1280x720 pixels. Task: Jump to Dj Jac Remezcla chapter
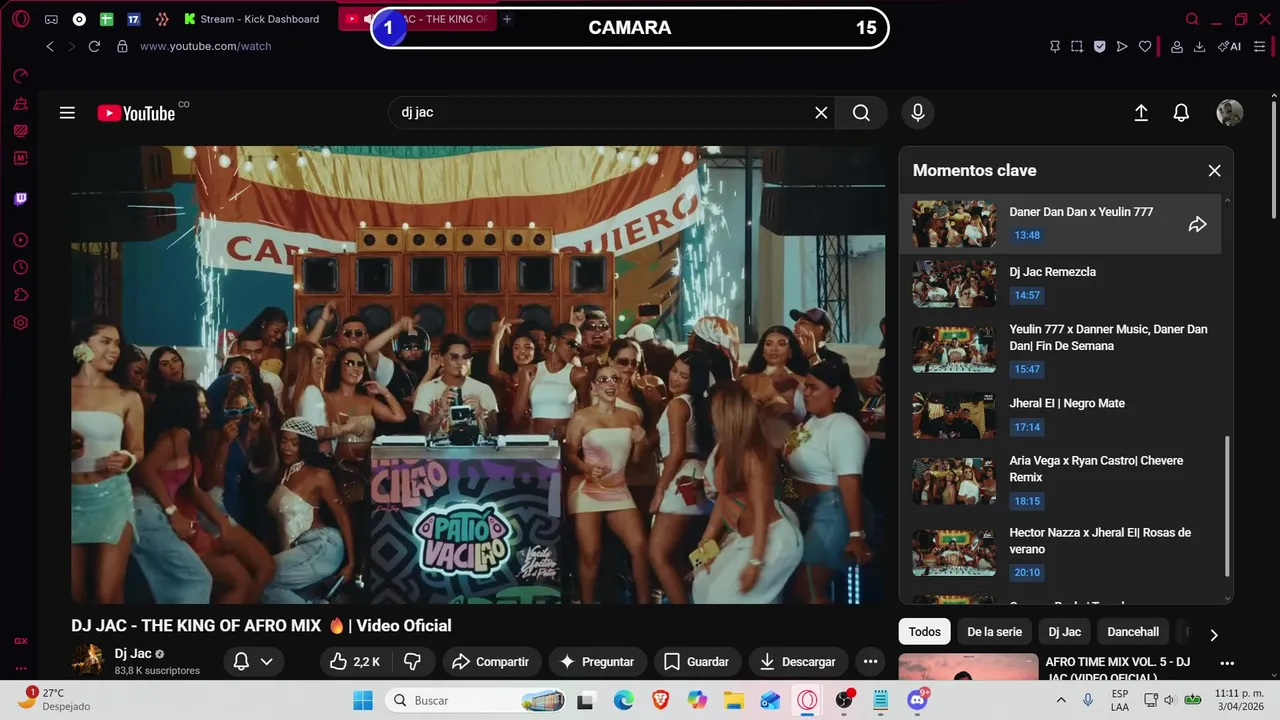(1060, 284)
